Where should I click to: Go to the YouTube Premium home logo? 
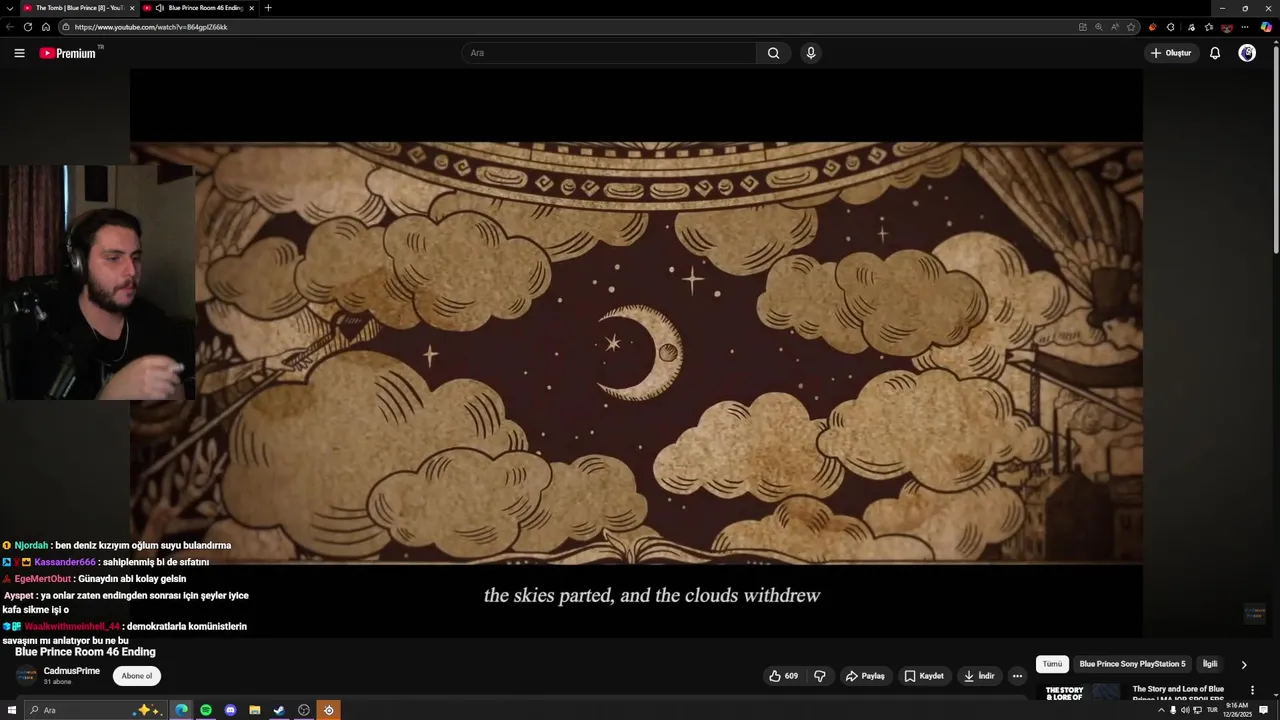tap(68, 53)
